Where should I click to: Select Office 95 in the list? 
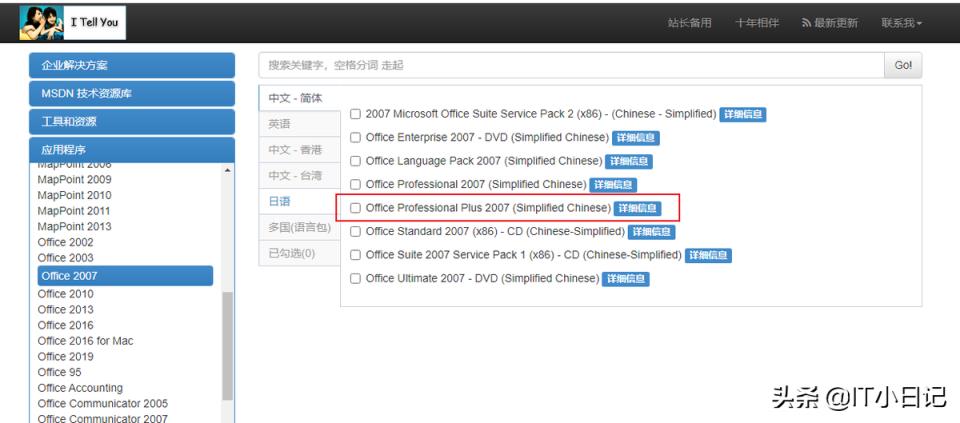(x=59, y=372)
